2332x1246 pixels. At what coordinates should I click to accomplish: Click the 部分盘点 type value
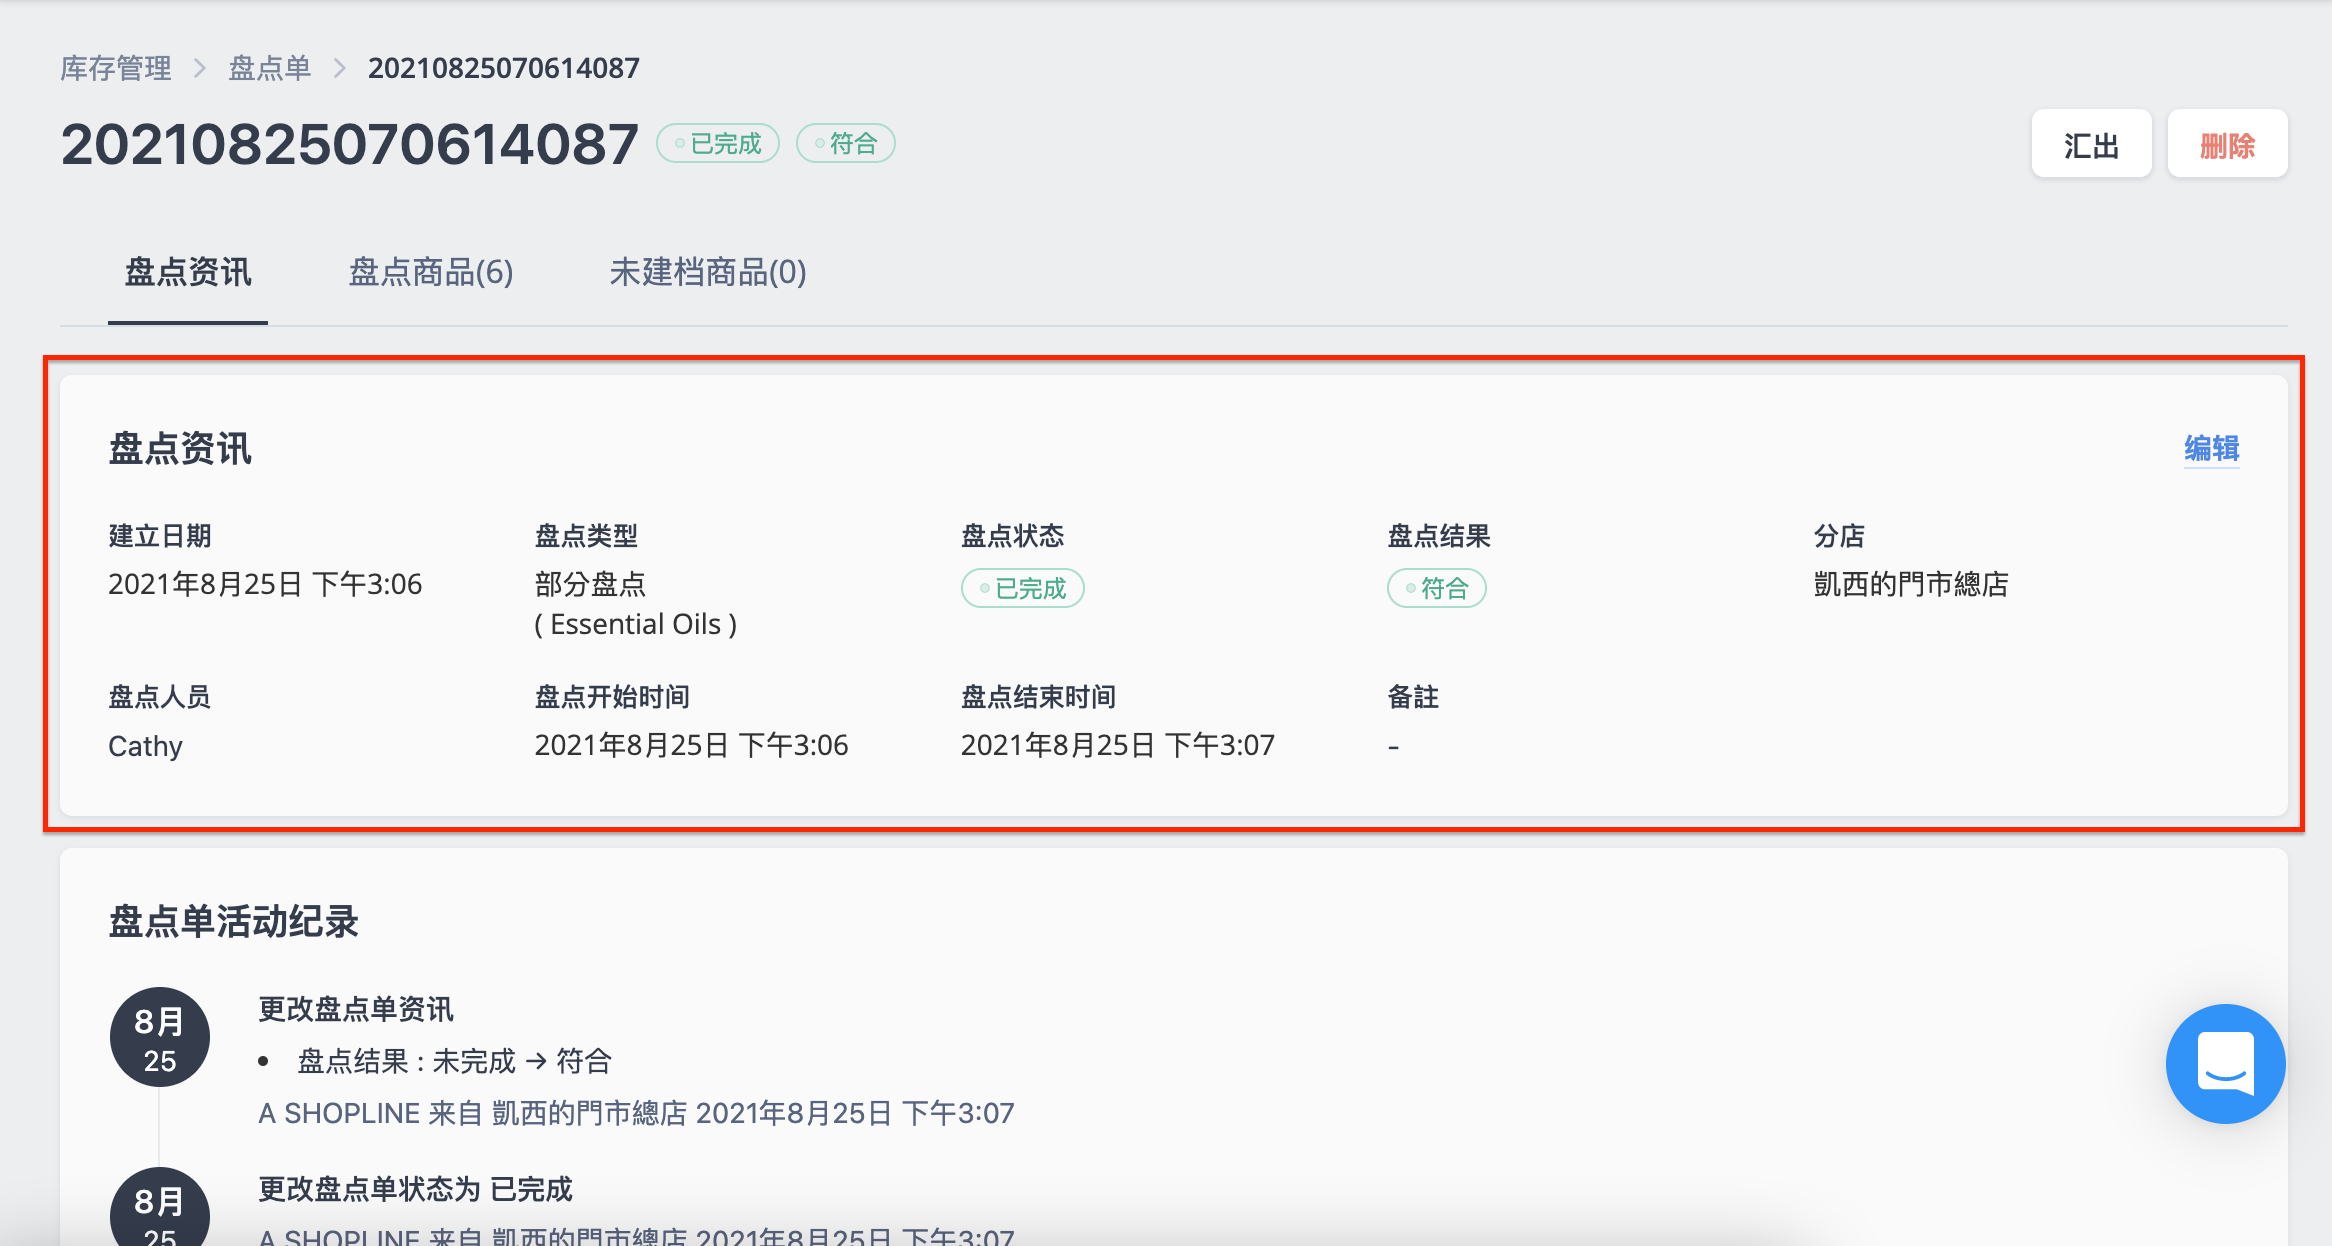pos(590,584)
